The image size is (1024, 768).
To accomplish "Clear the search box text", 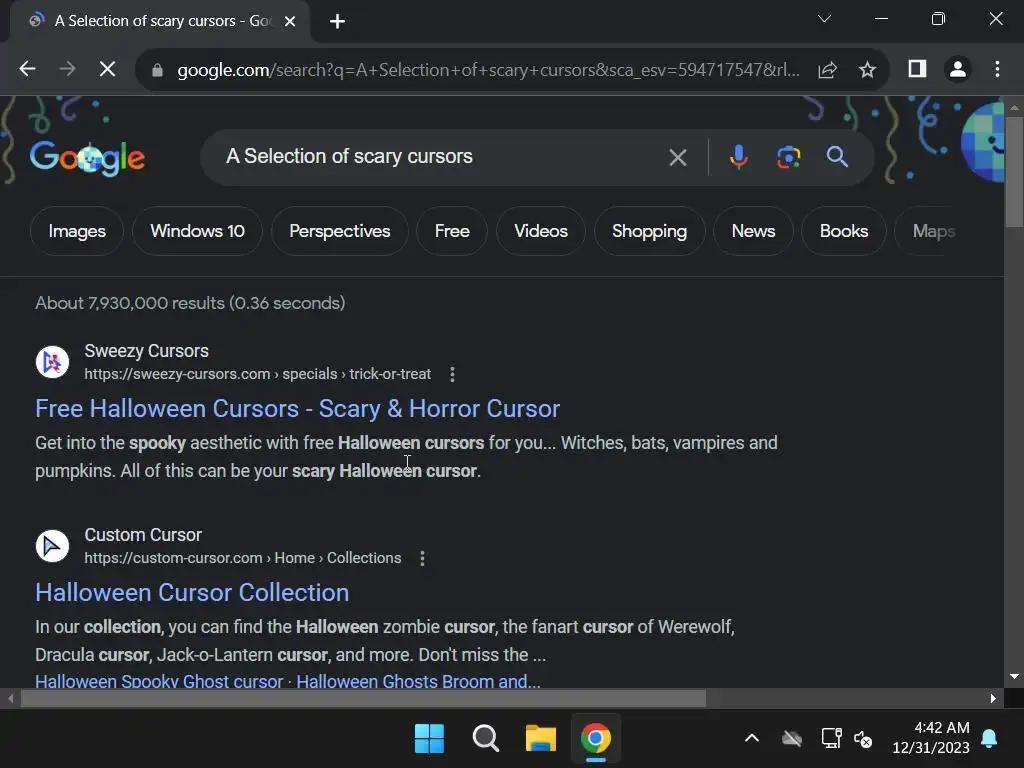I will pyautogui.click(x=678, y=157).
